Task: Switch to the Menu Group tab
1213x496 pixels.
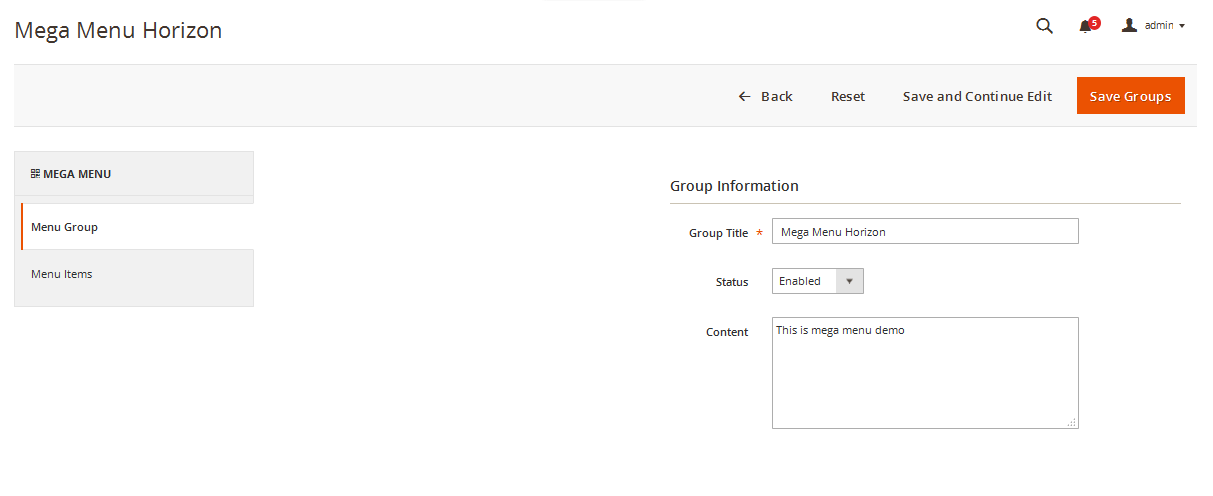Action: 137,227
